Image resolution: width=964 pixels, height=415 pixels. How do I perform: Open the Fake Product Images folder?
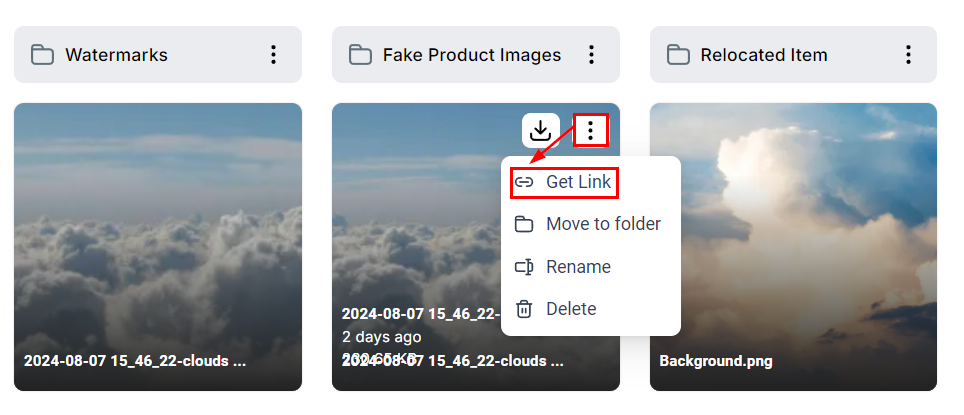tap(476, 55)
